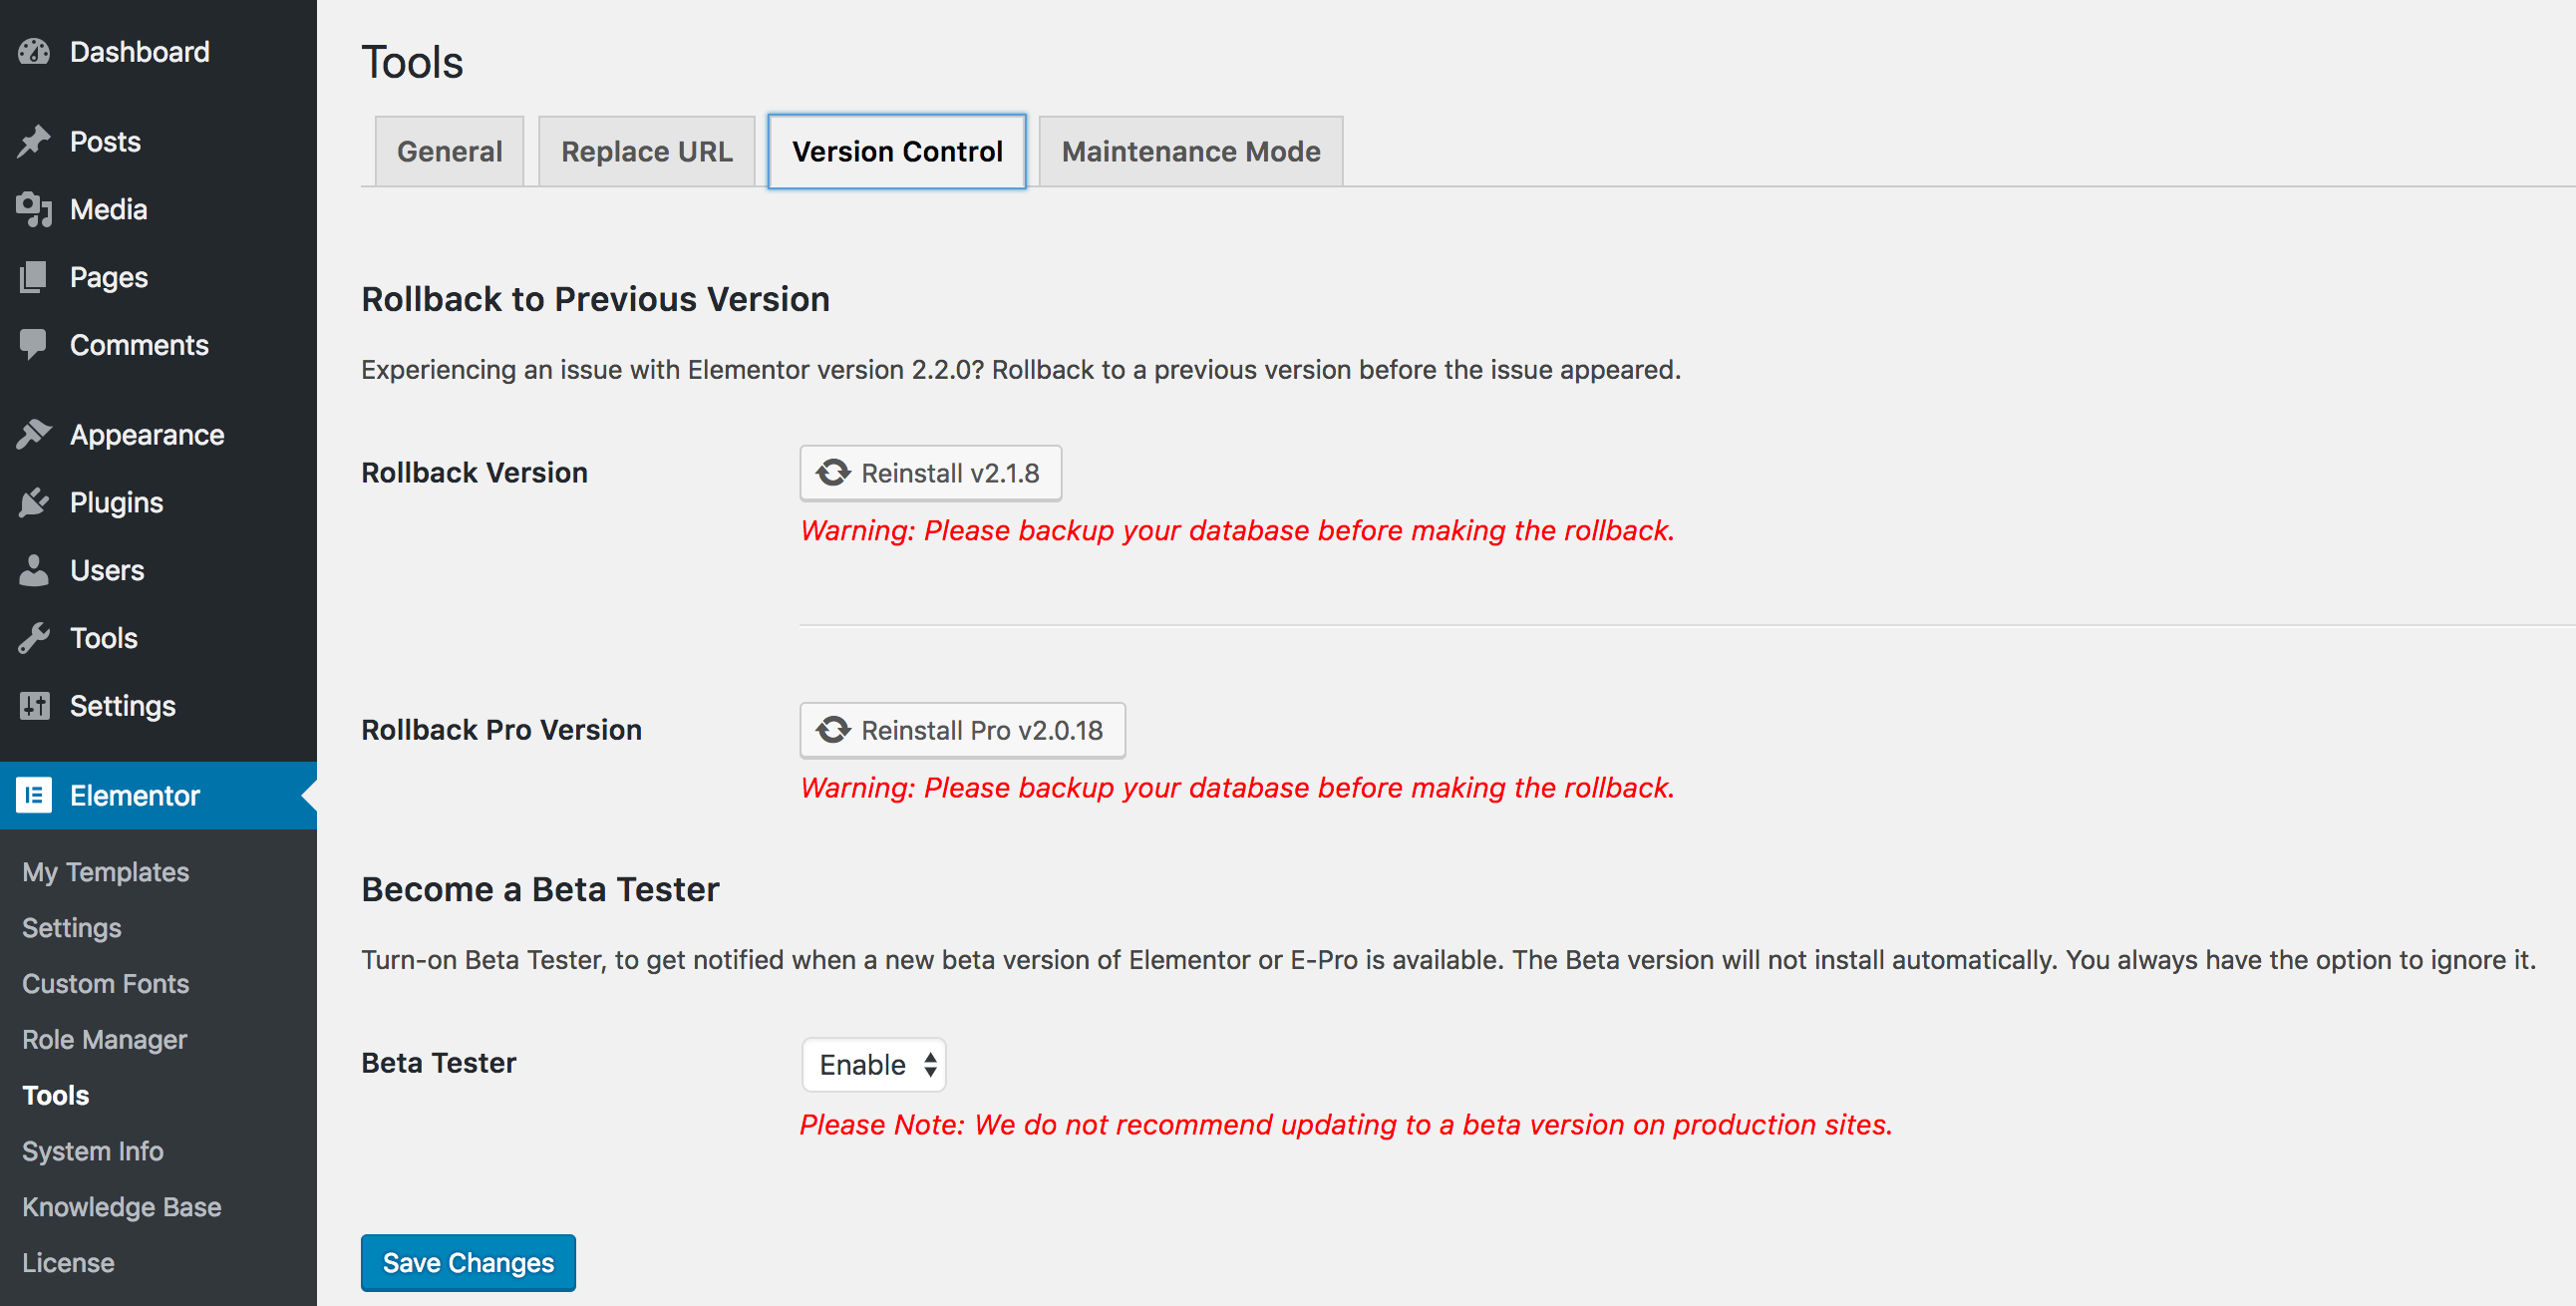Click Reinstall Pro v2.0.18 button
Viewport: 2576px width, 1306px height.
click(x=962, y=730)
